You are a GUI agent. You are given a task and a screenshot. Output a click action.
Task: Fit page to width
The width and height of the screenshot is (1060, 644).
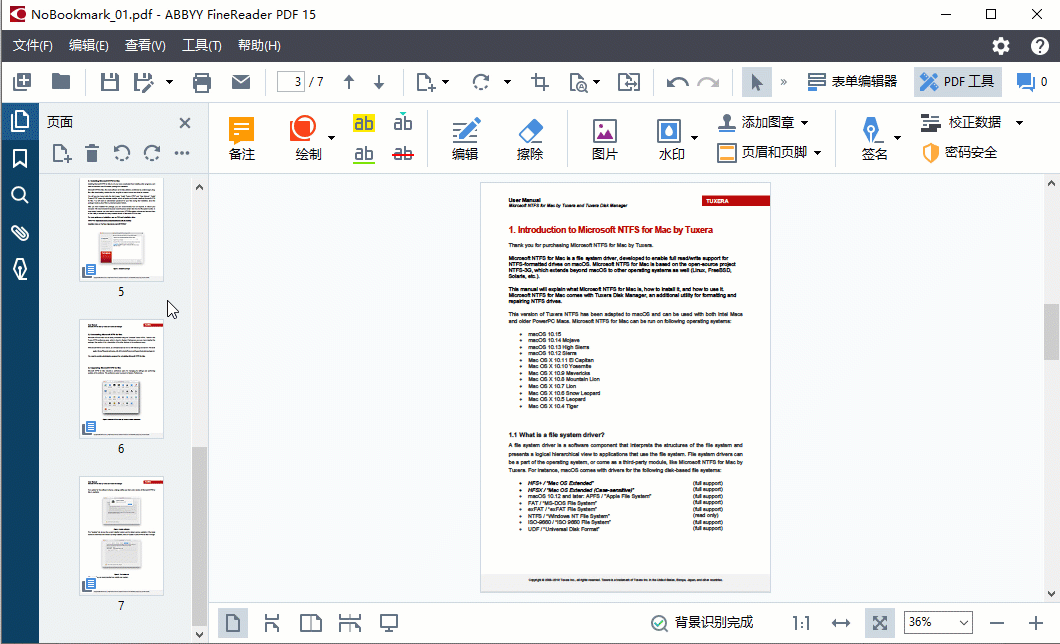coord(841,622)
